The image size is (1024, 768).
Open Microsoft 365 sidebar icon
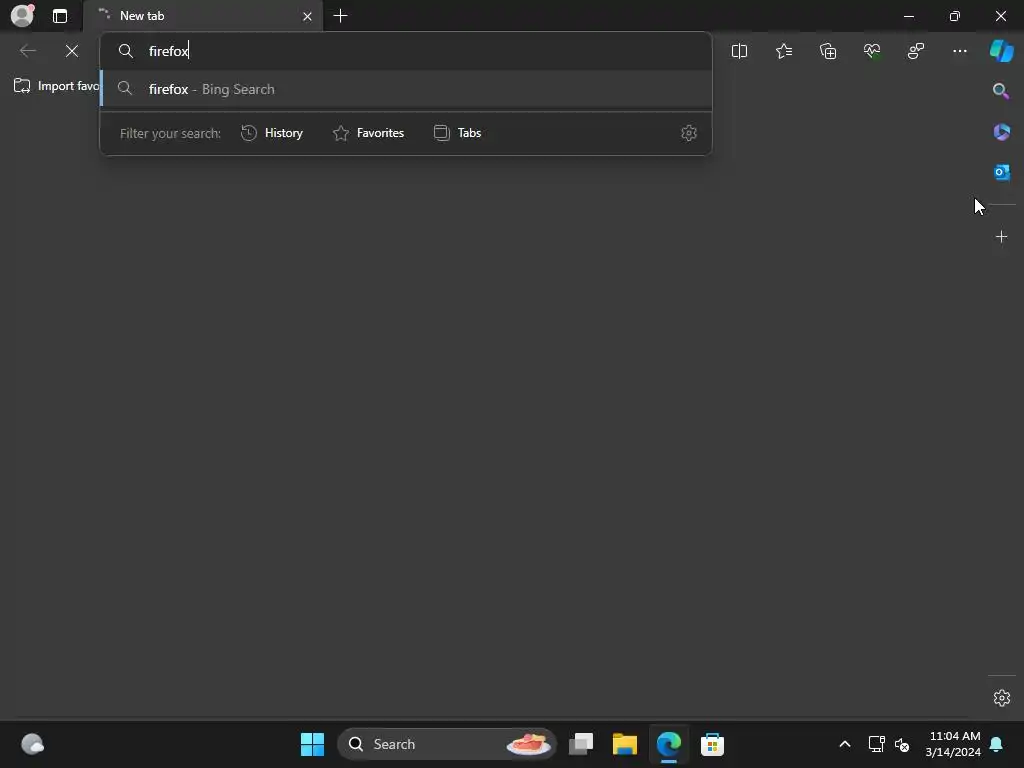(x=1001, y=132)
